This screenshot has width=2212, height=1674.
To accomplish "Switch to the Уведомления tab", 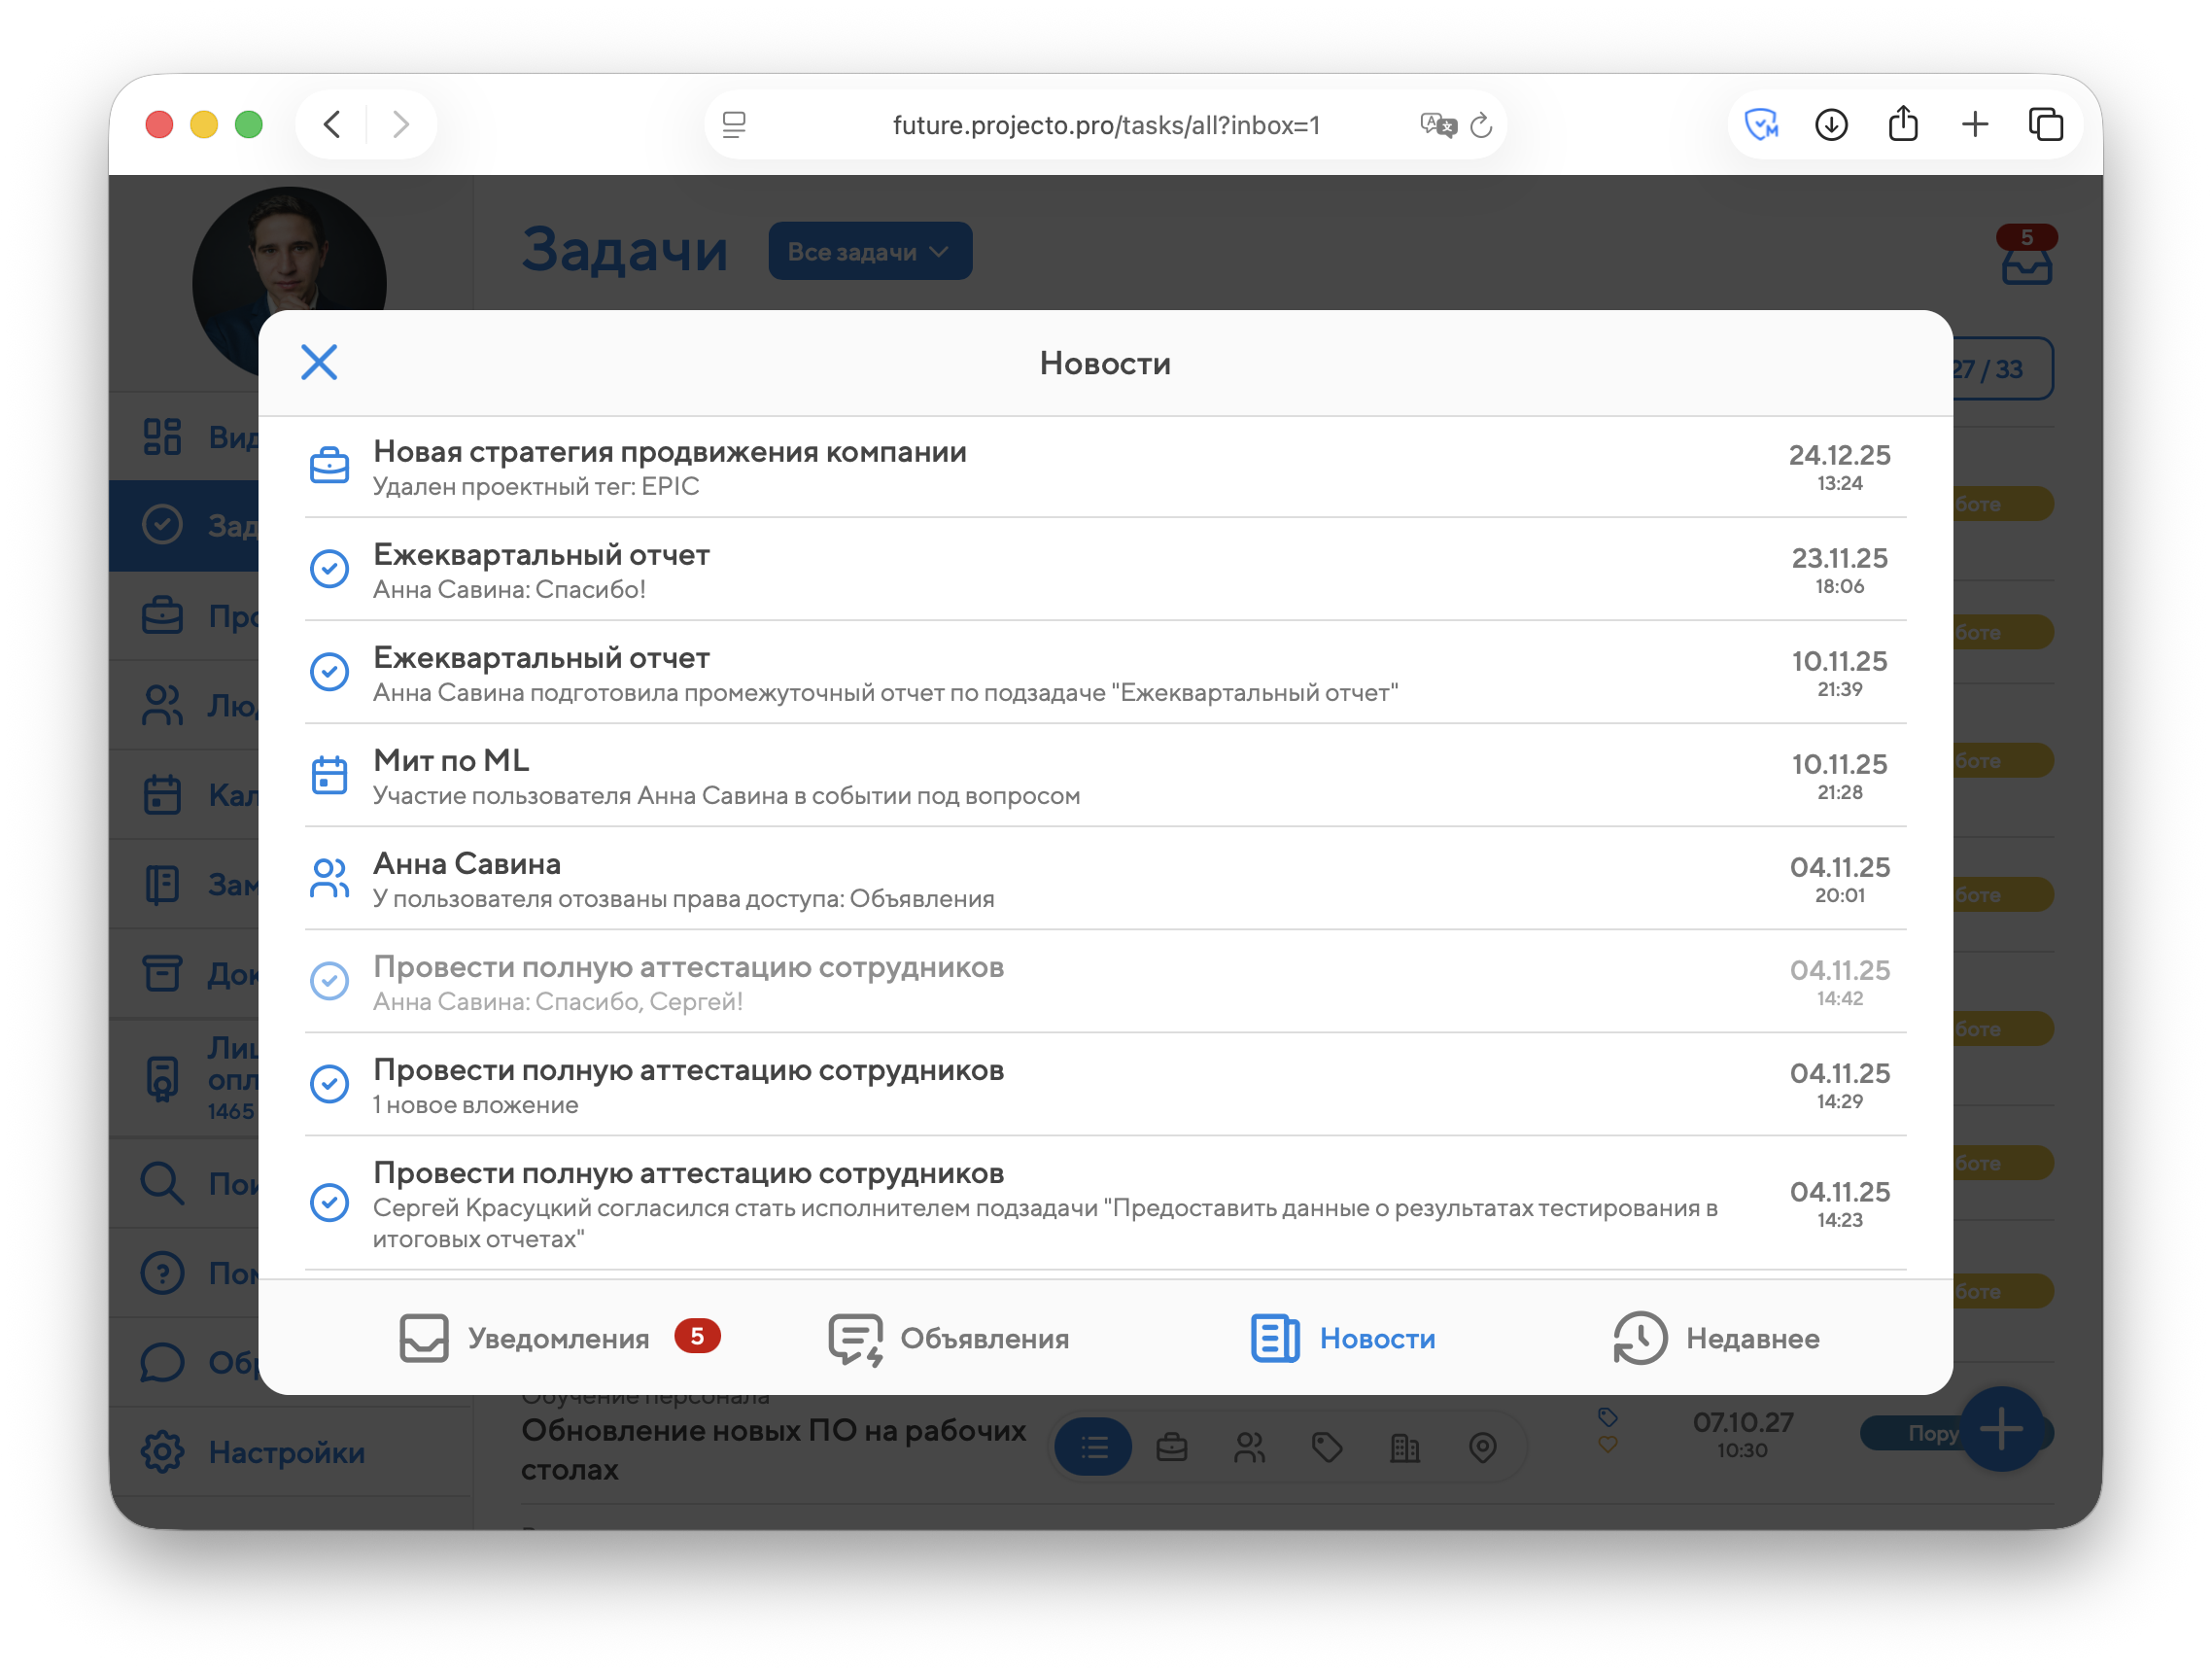I will coord(558,1338).
